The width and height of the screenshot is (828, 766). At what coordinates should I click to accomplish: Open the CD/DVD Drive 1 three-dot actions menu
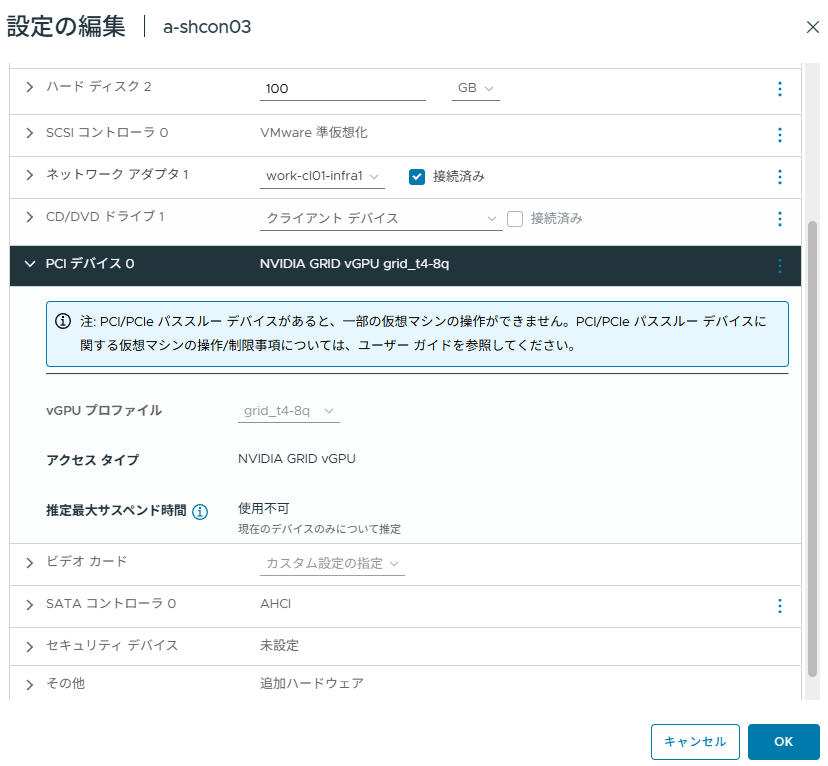tap(779, 219)
